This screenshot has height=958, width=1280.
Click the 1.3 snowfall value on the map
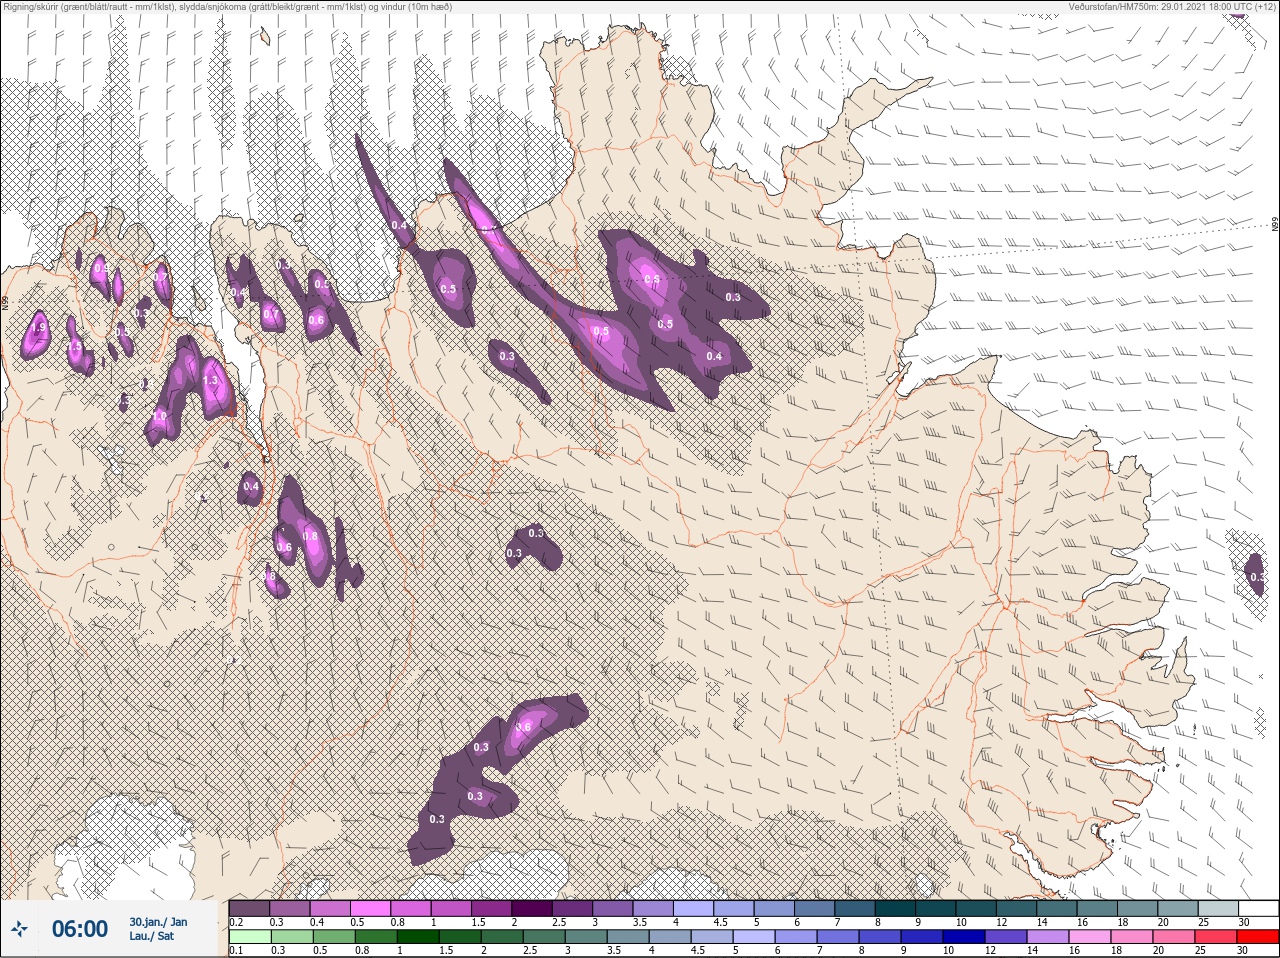[210, 381]
